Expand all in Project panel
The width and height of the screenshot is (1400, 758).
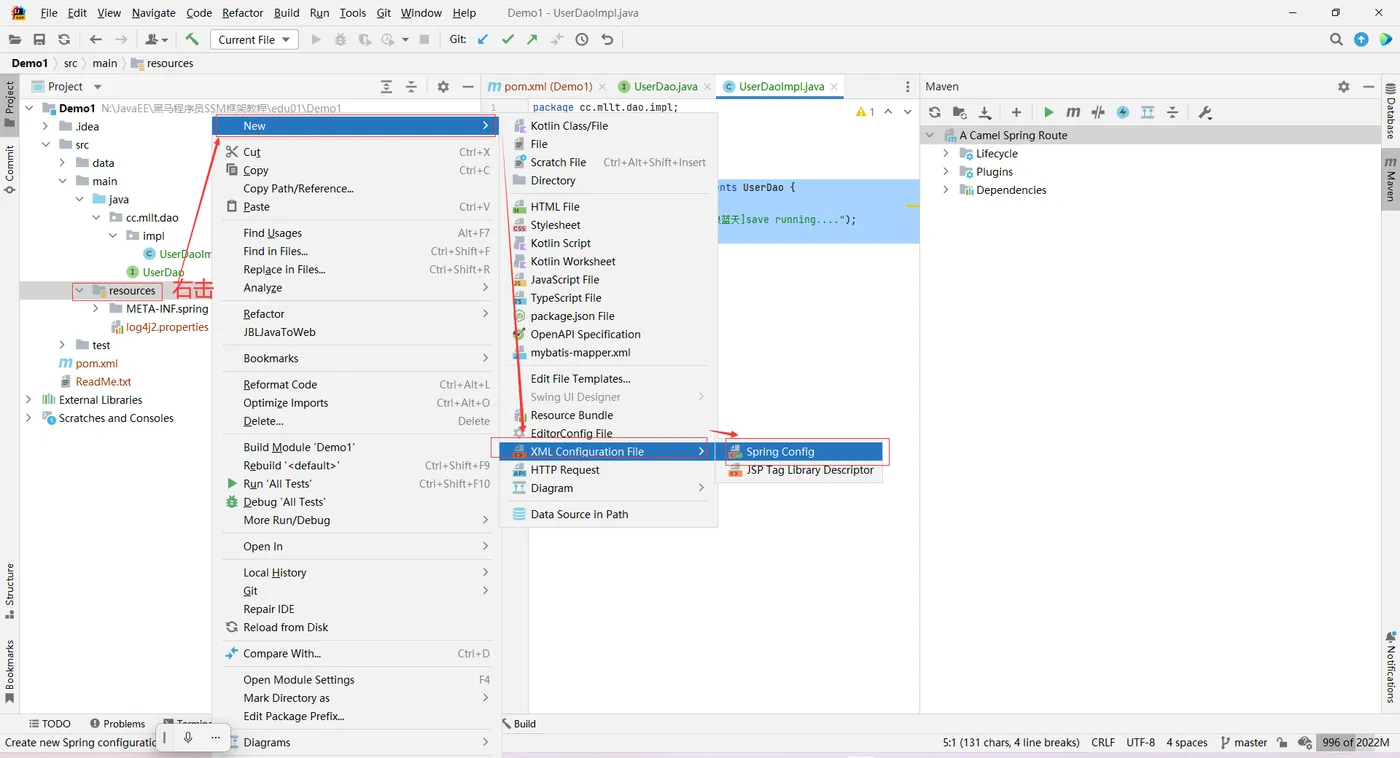click(386, 87)
